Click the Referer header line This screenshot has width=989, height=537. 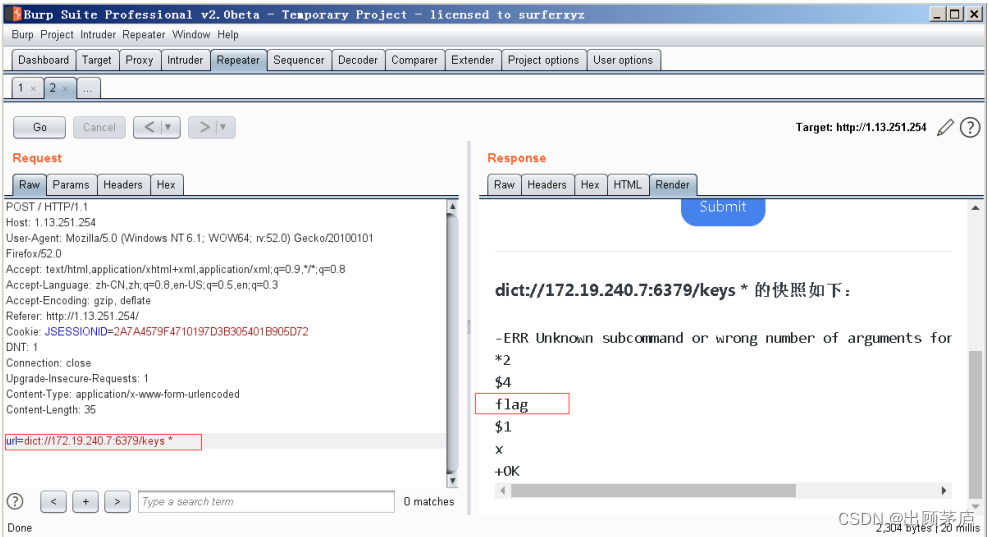[73, 316]
